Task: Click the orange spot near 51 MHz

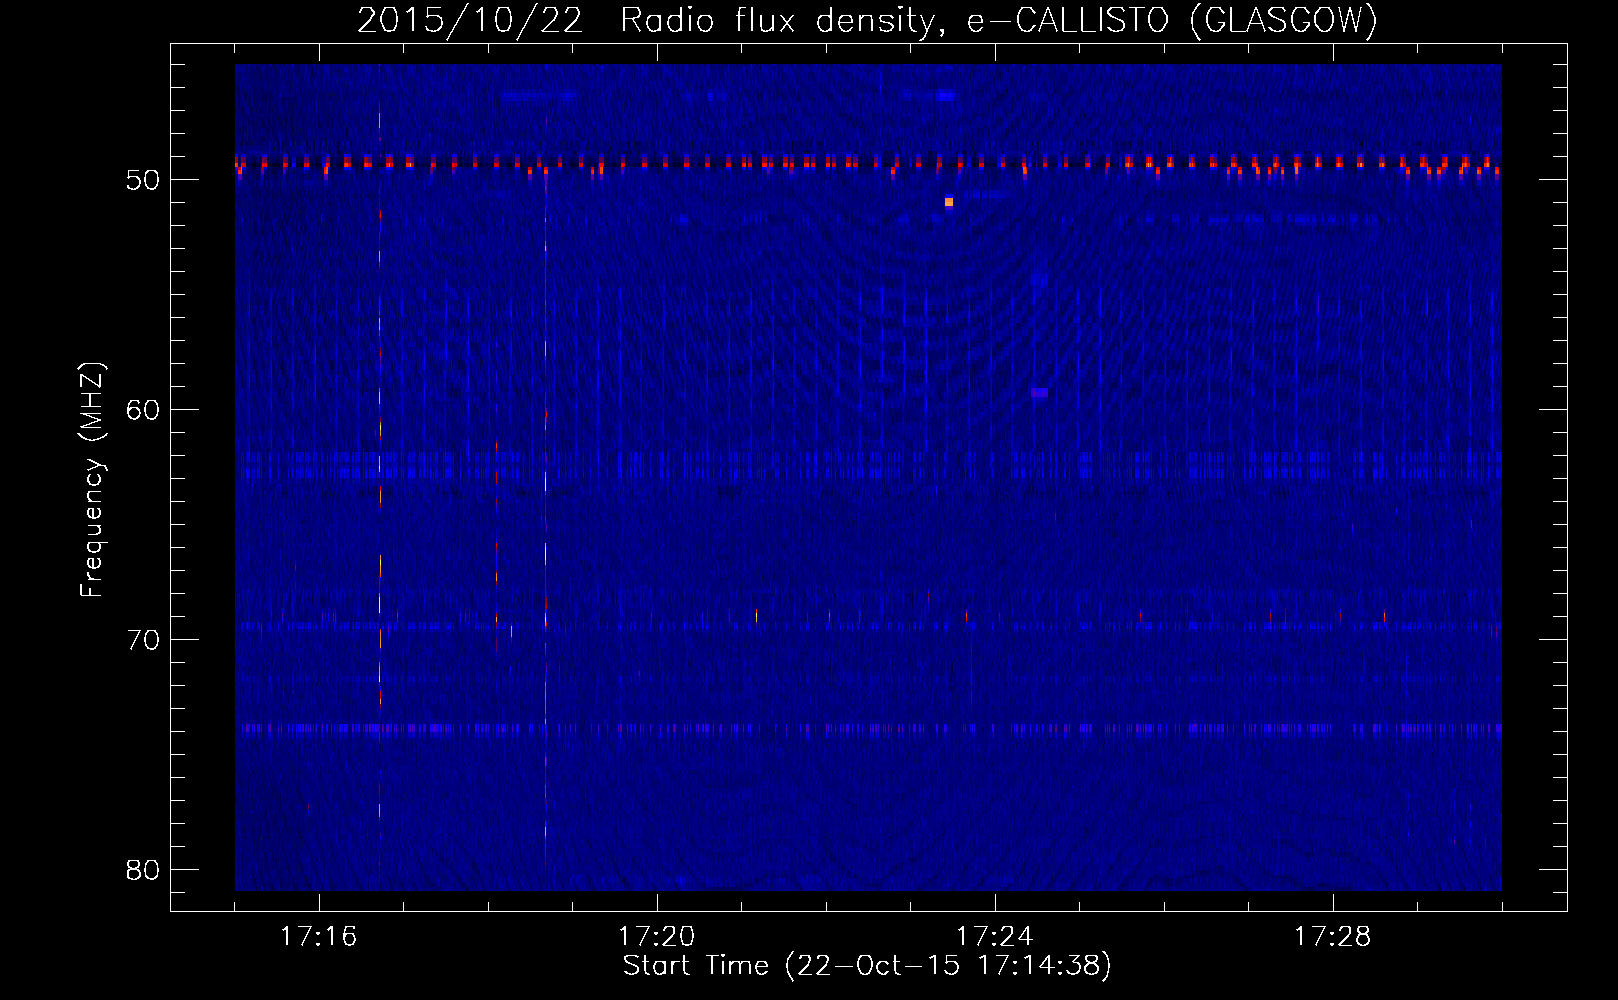Action: point(949,202)
